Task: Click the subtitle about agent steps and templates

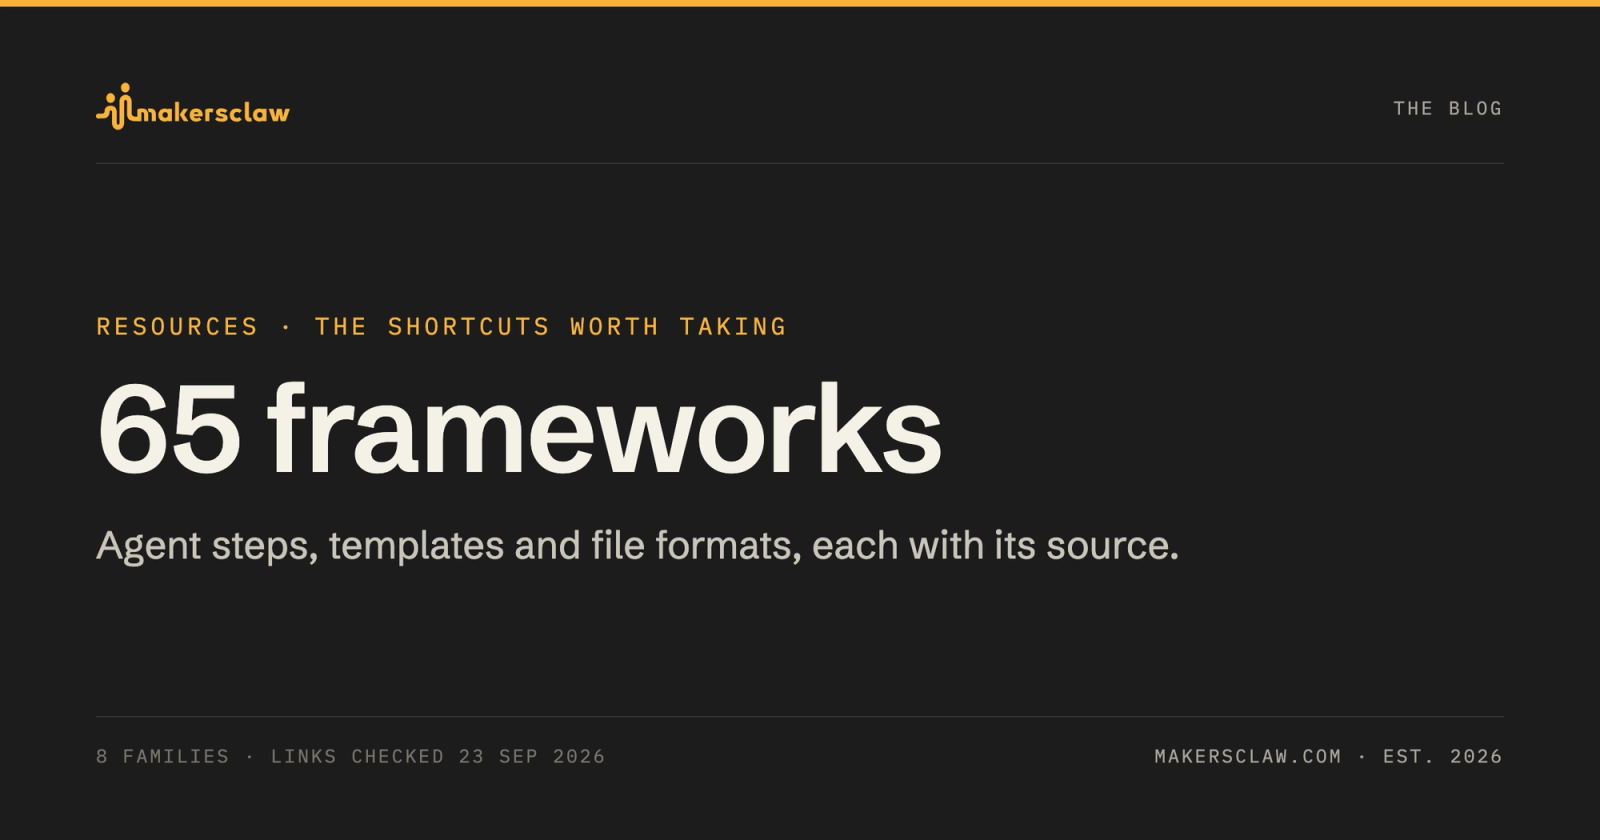Action: 637,546
